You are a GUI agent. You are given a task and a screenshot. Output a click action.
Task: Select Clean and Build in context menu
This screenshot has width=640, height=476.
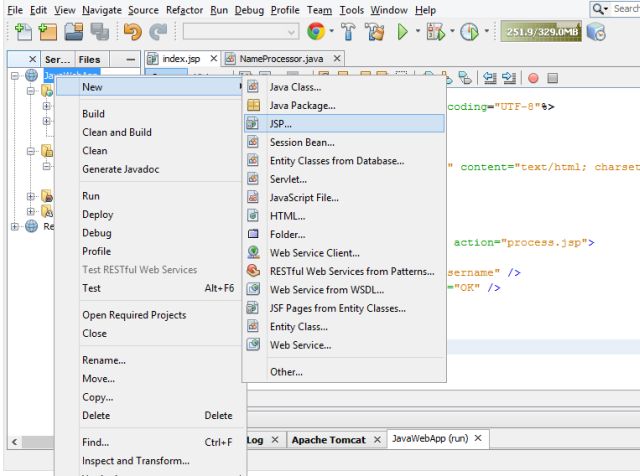pyautogui.click(x=149, y=132)
